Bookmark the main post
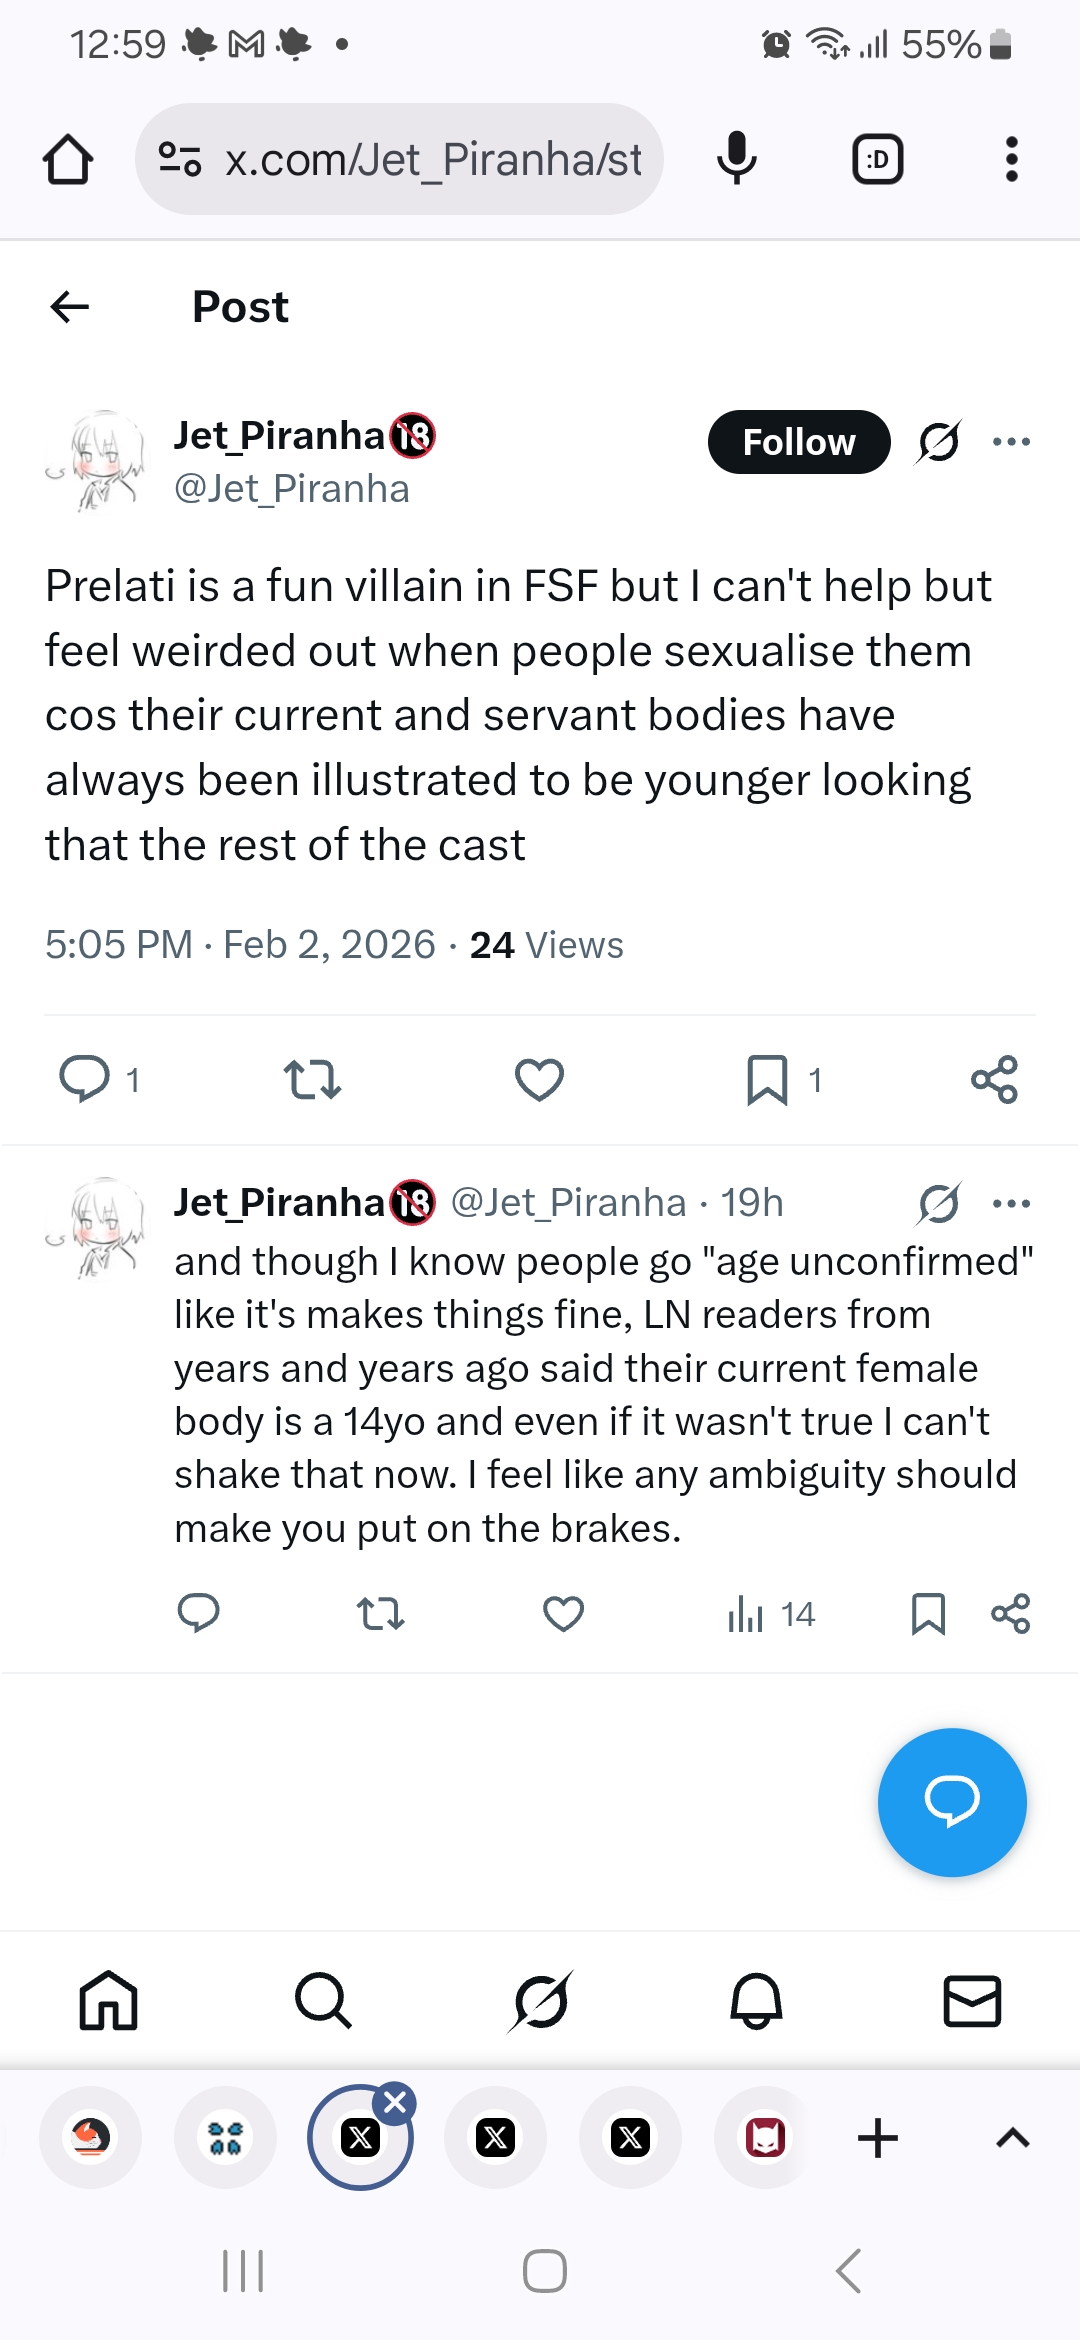Screen dimensions: 1080x2340 [x=767, y=1080]
